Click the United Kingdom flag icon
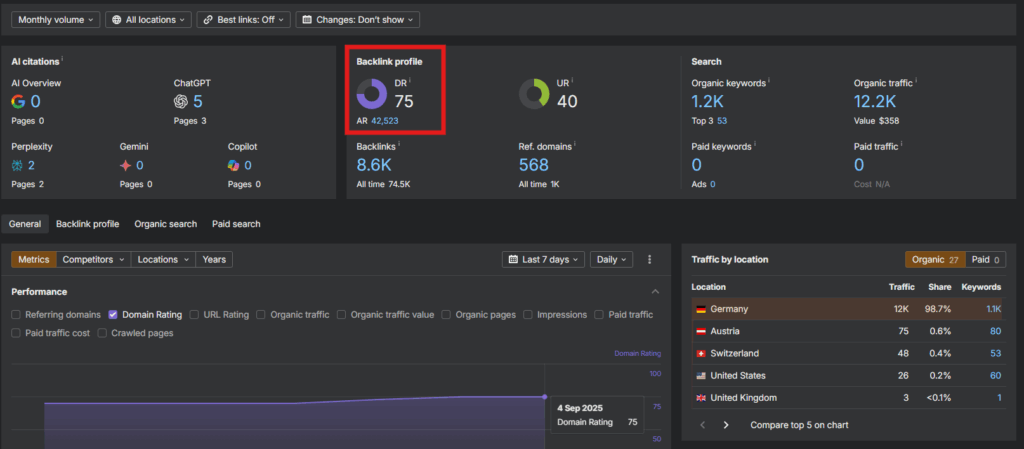The image size is (1024, 449). pyautogui.click(x=699, y=398)
